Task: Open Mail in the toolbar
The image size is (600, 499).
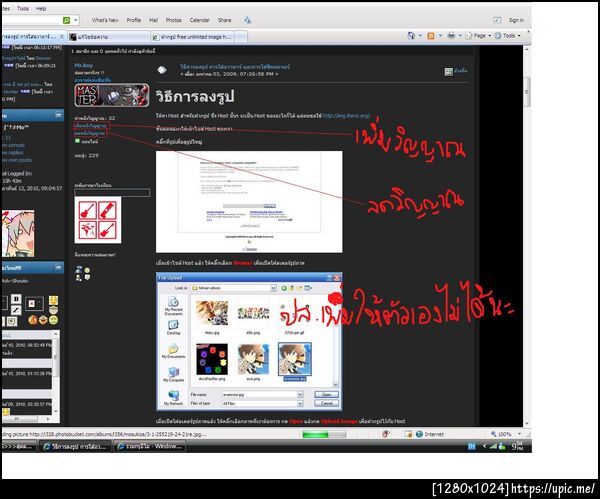Action: tap(153, 20)
